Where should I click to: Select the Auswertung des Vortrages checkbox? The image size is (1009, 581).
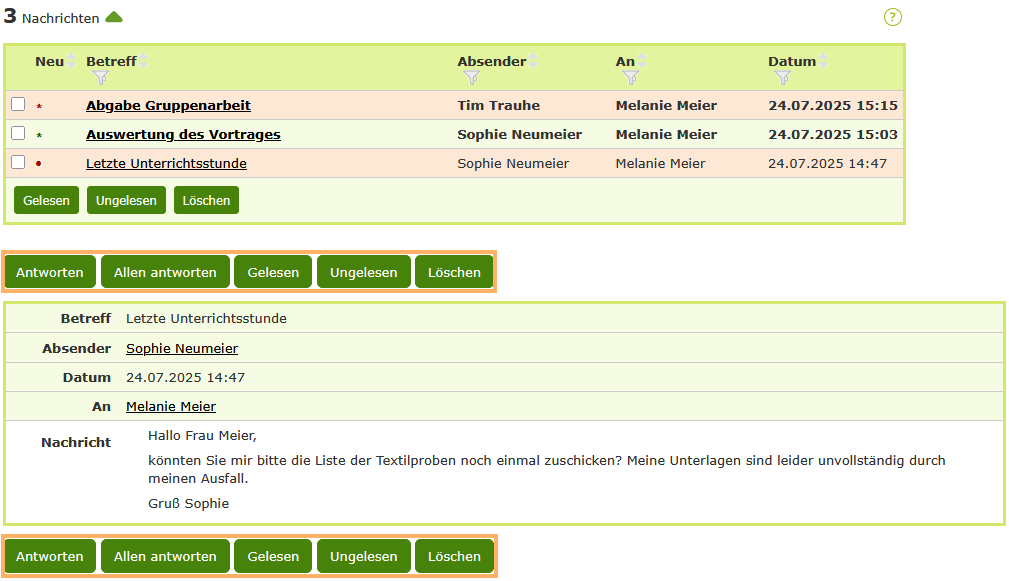(x=18, y=134)
